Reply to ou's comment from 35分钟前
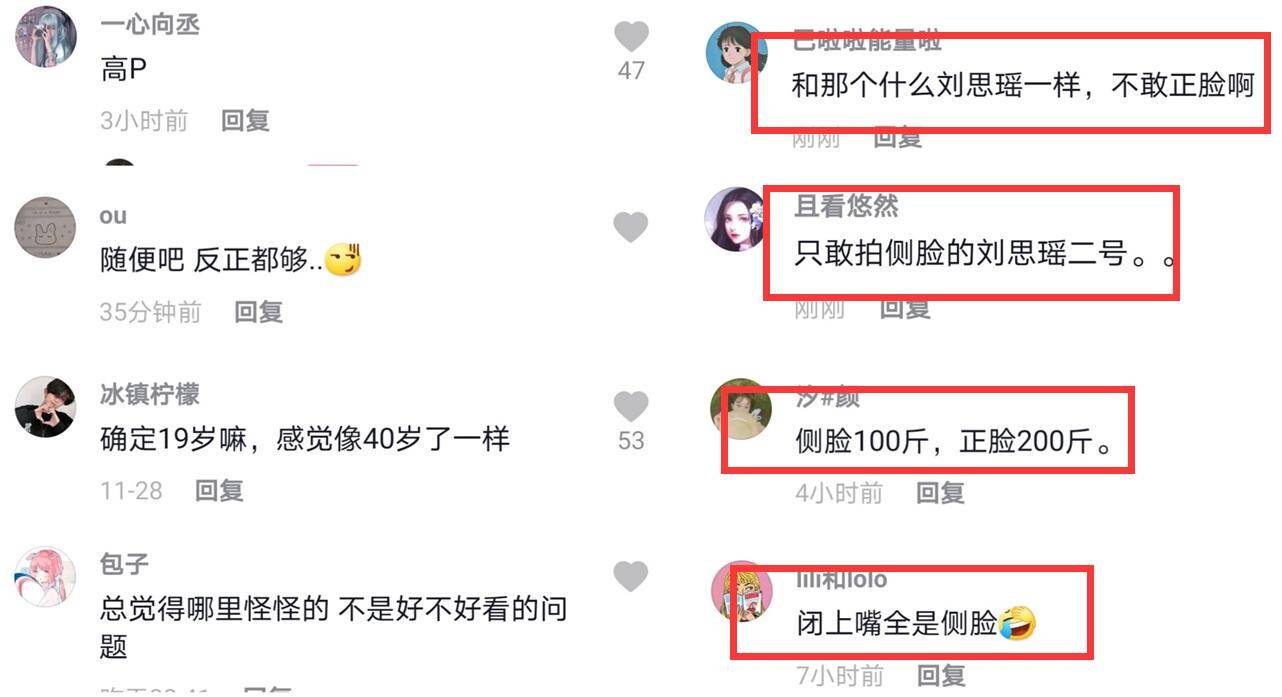 [259, 311]
